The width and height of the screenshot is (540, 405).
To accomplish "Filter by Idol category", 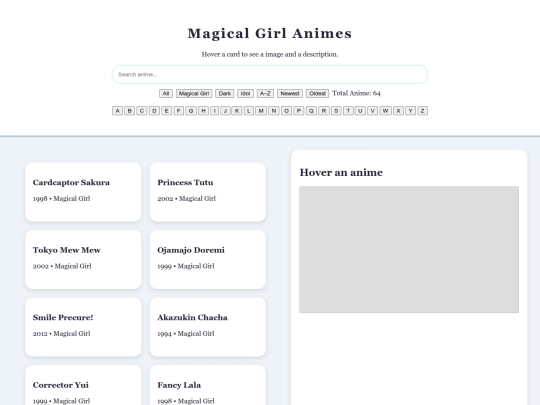I will pyautogui.click(x=245, y=93).
